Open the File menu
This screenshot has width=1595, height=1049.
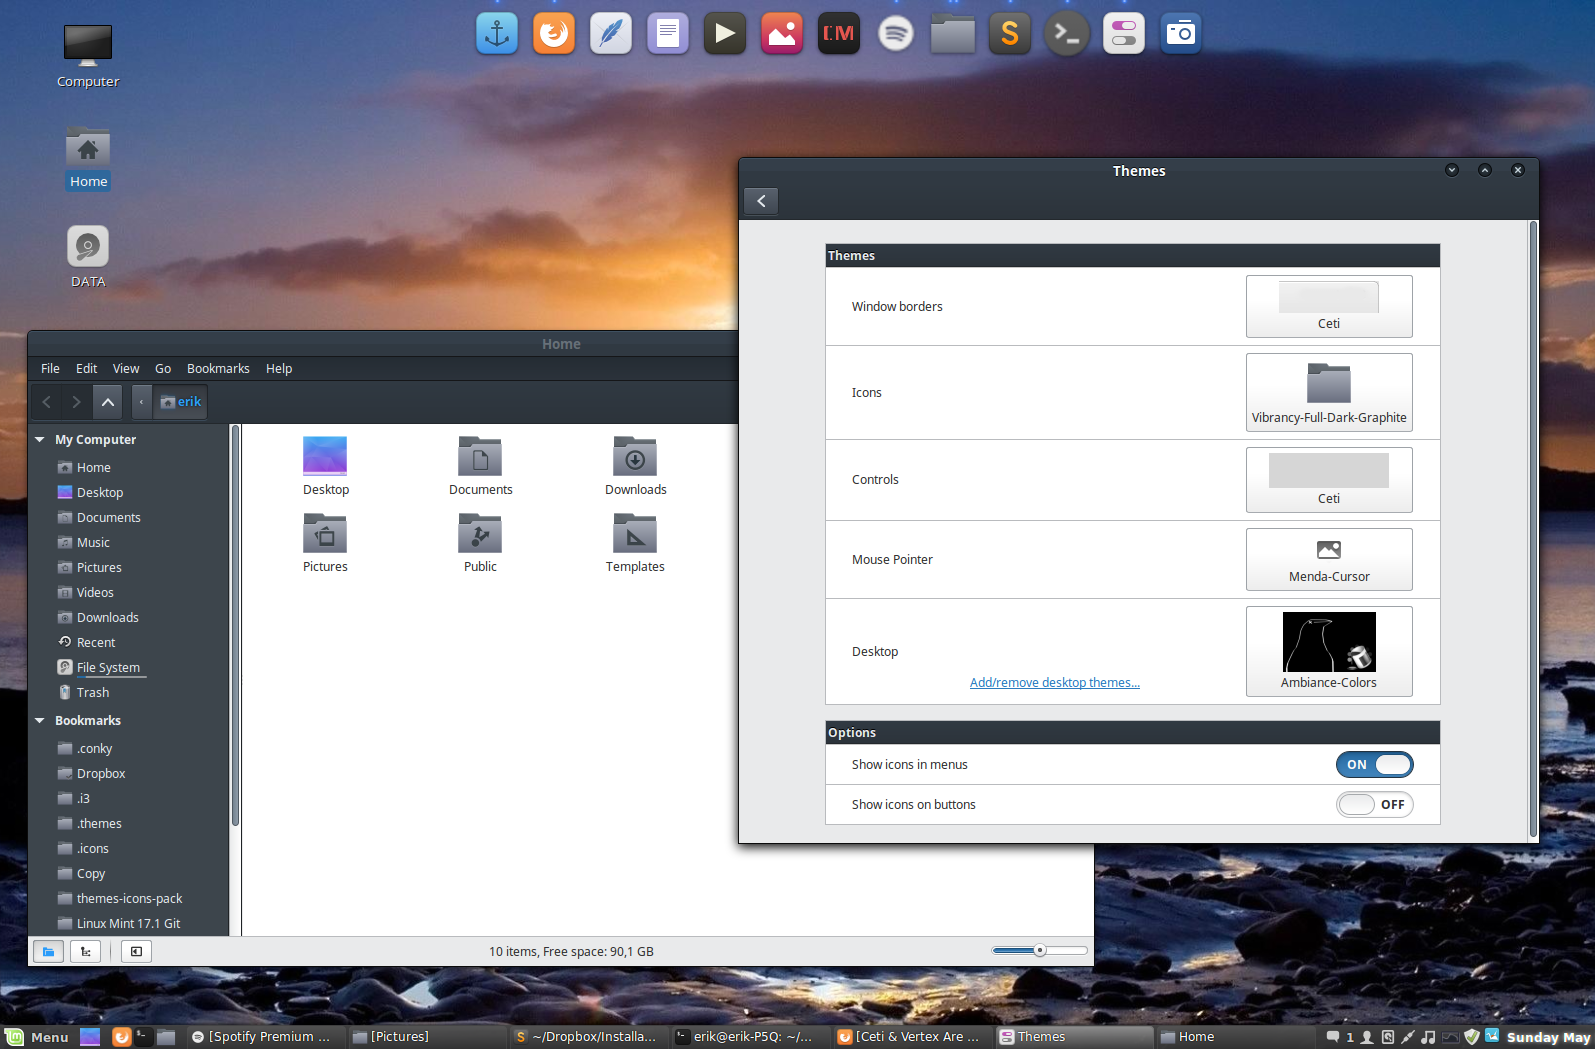coord(50,369)
